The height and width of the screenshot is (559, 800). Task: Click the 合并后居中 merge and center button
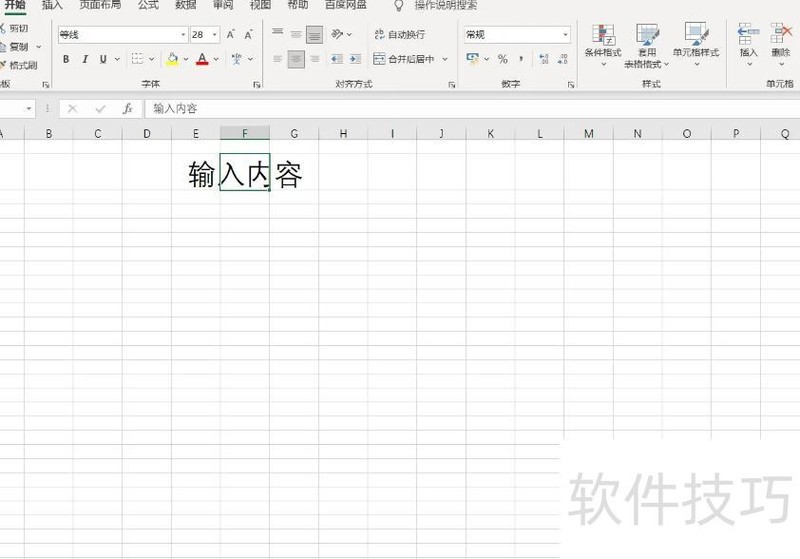point(404,59)
